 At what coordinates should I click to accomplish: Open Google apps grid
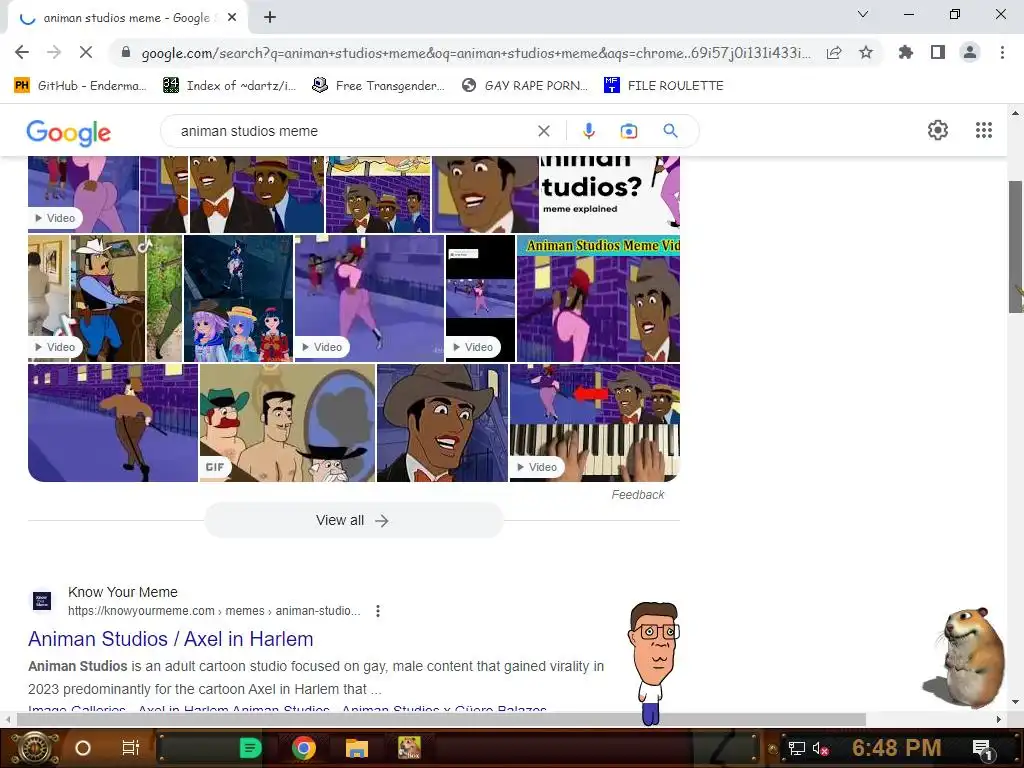(x=984, y=130)
